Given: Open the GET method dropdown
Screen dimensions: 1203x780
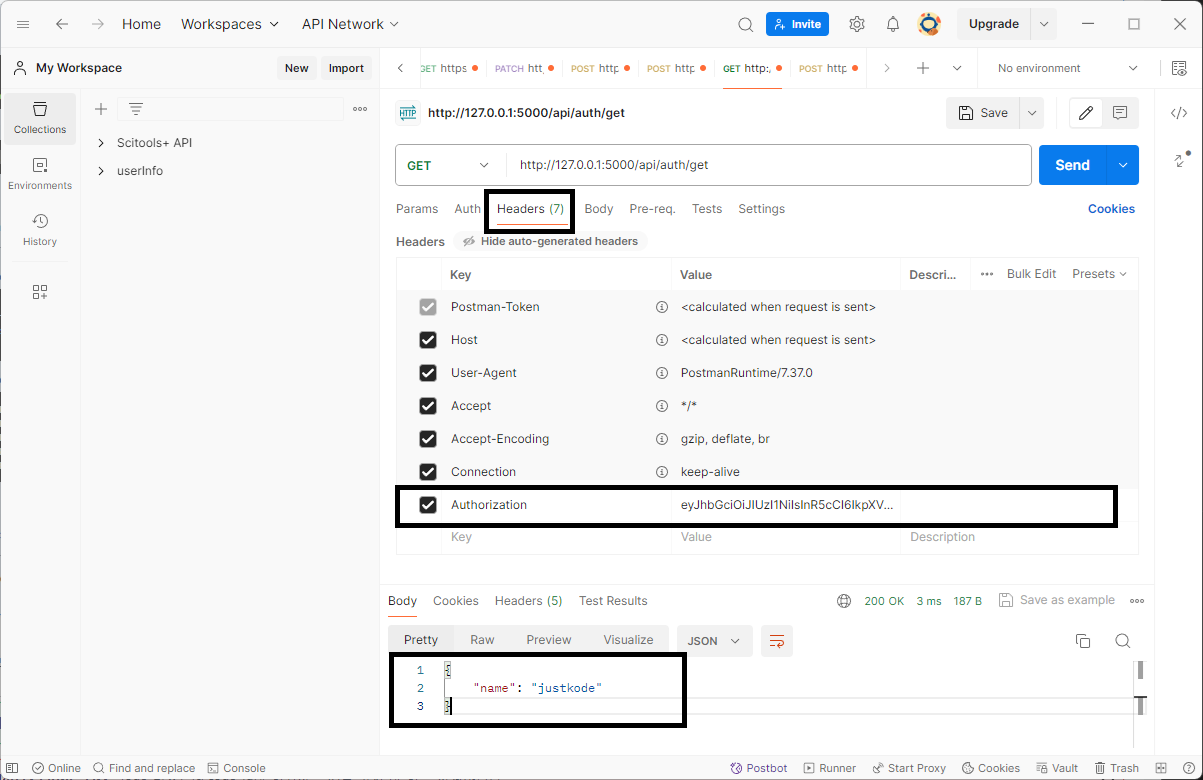Looking at the screenshot, I should point(448,165).
